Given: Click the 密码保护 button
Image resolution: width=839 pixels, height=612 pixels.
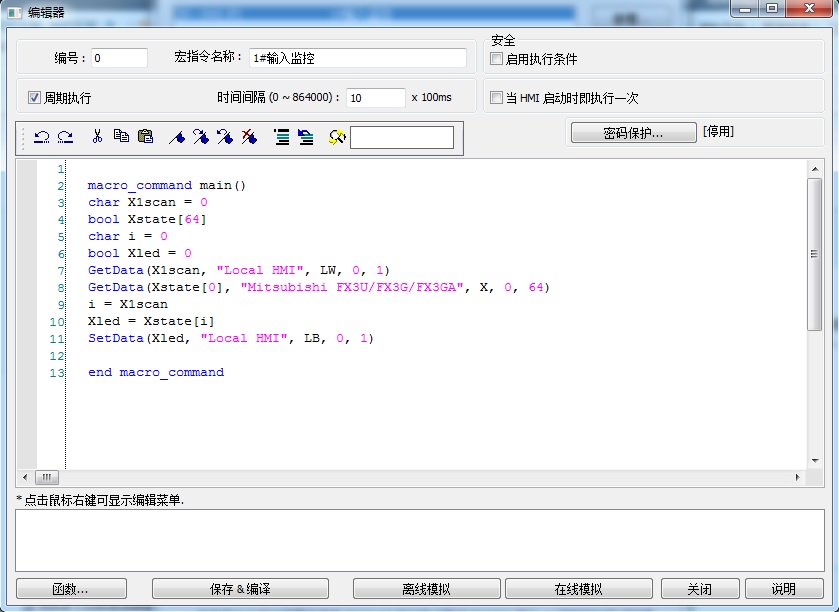Looking at the screenshot, I should click(x=633, y=132).
